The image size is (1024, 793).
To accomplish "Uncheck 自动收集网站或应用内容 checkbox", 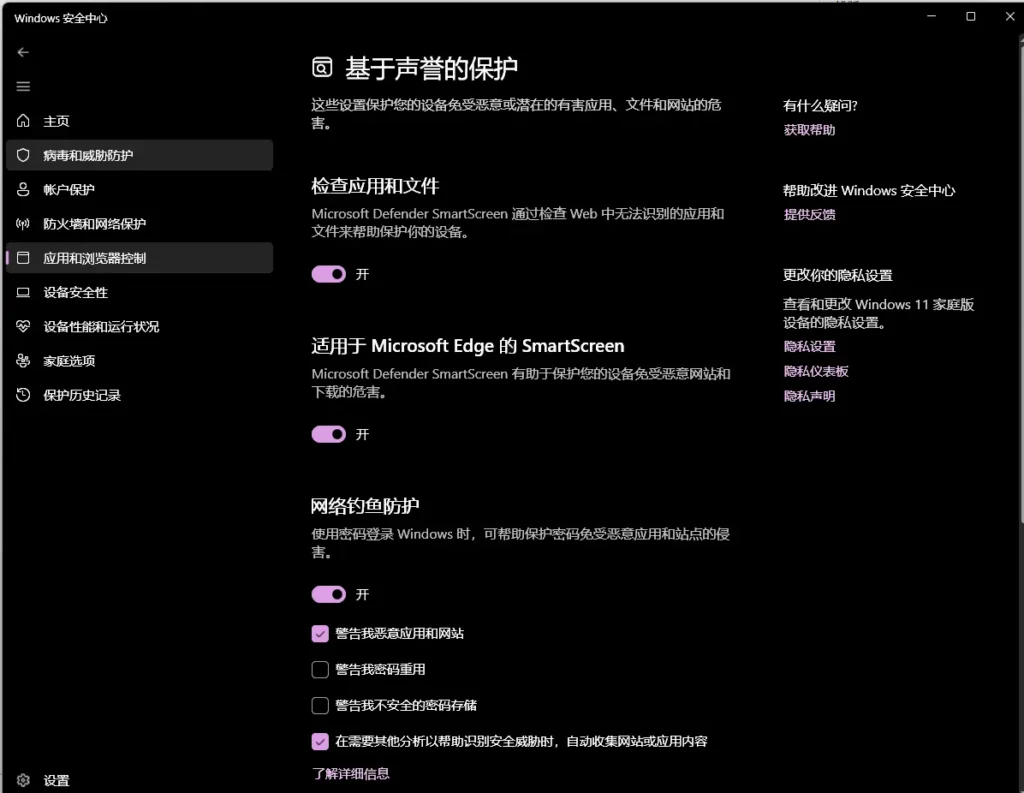I will (x=320, y=741).
